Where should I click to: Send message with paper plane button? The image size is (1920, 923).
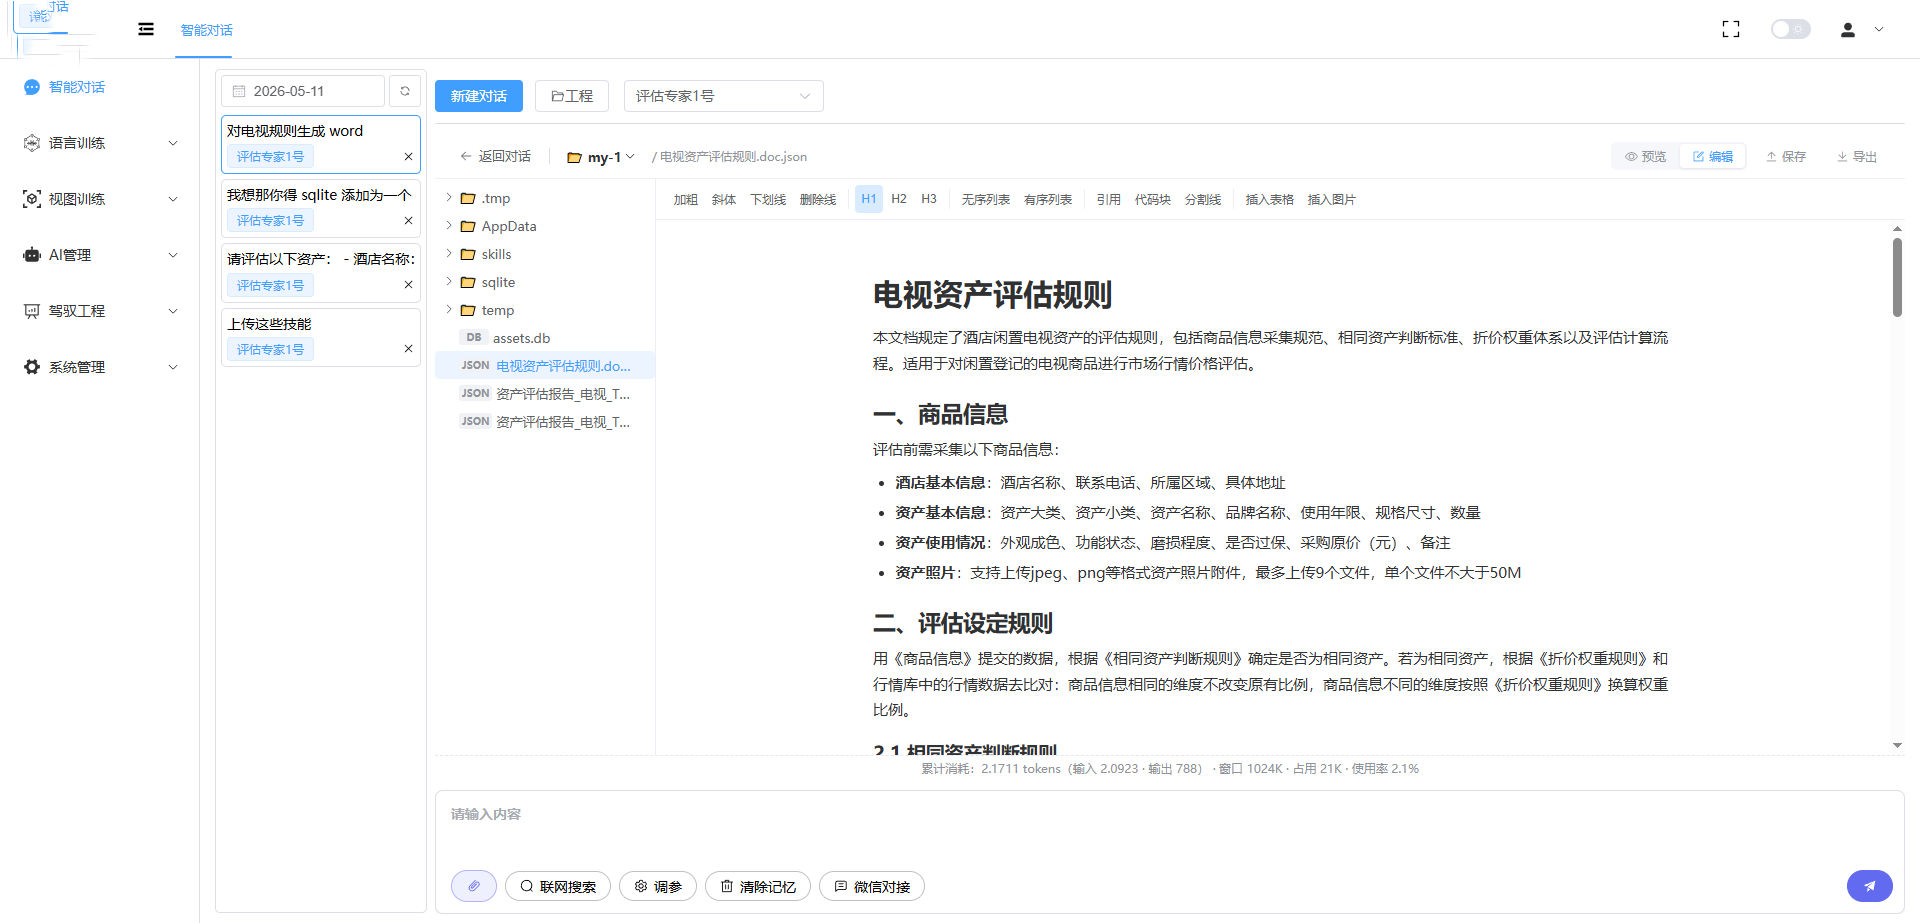click(1869, 886)
